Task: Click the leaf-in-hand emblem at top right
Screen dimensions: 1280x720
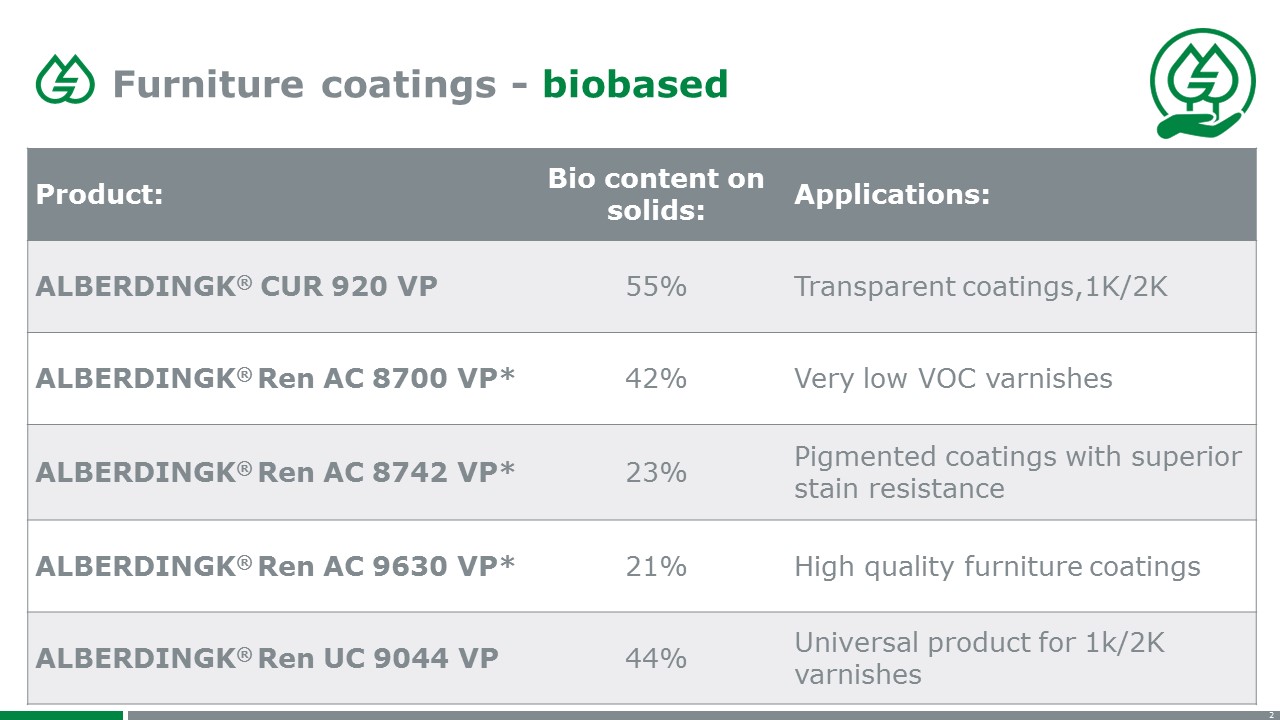Action: (1201, 82)
